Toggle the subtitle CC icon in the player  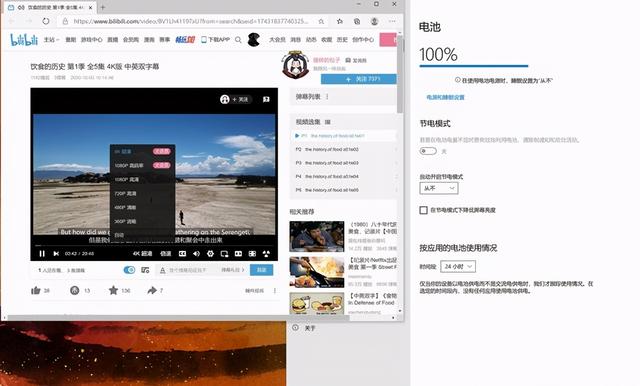tap(182, 253)
